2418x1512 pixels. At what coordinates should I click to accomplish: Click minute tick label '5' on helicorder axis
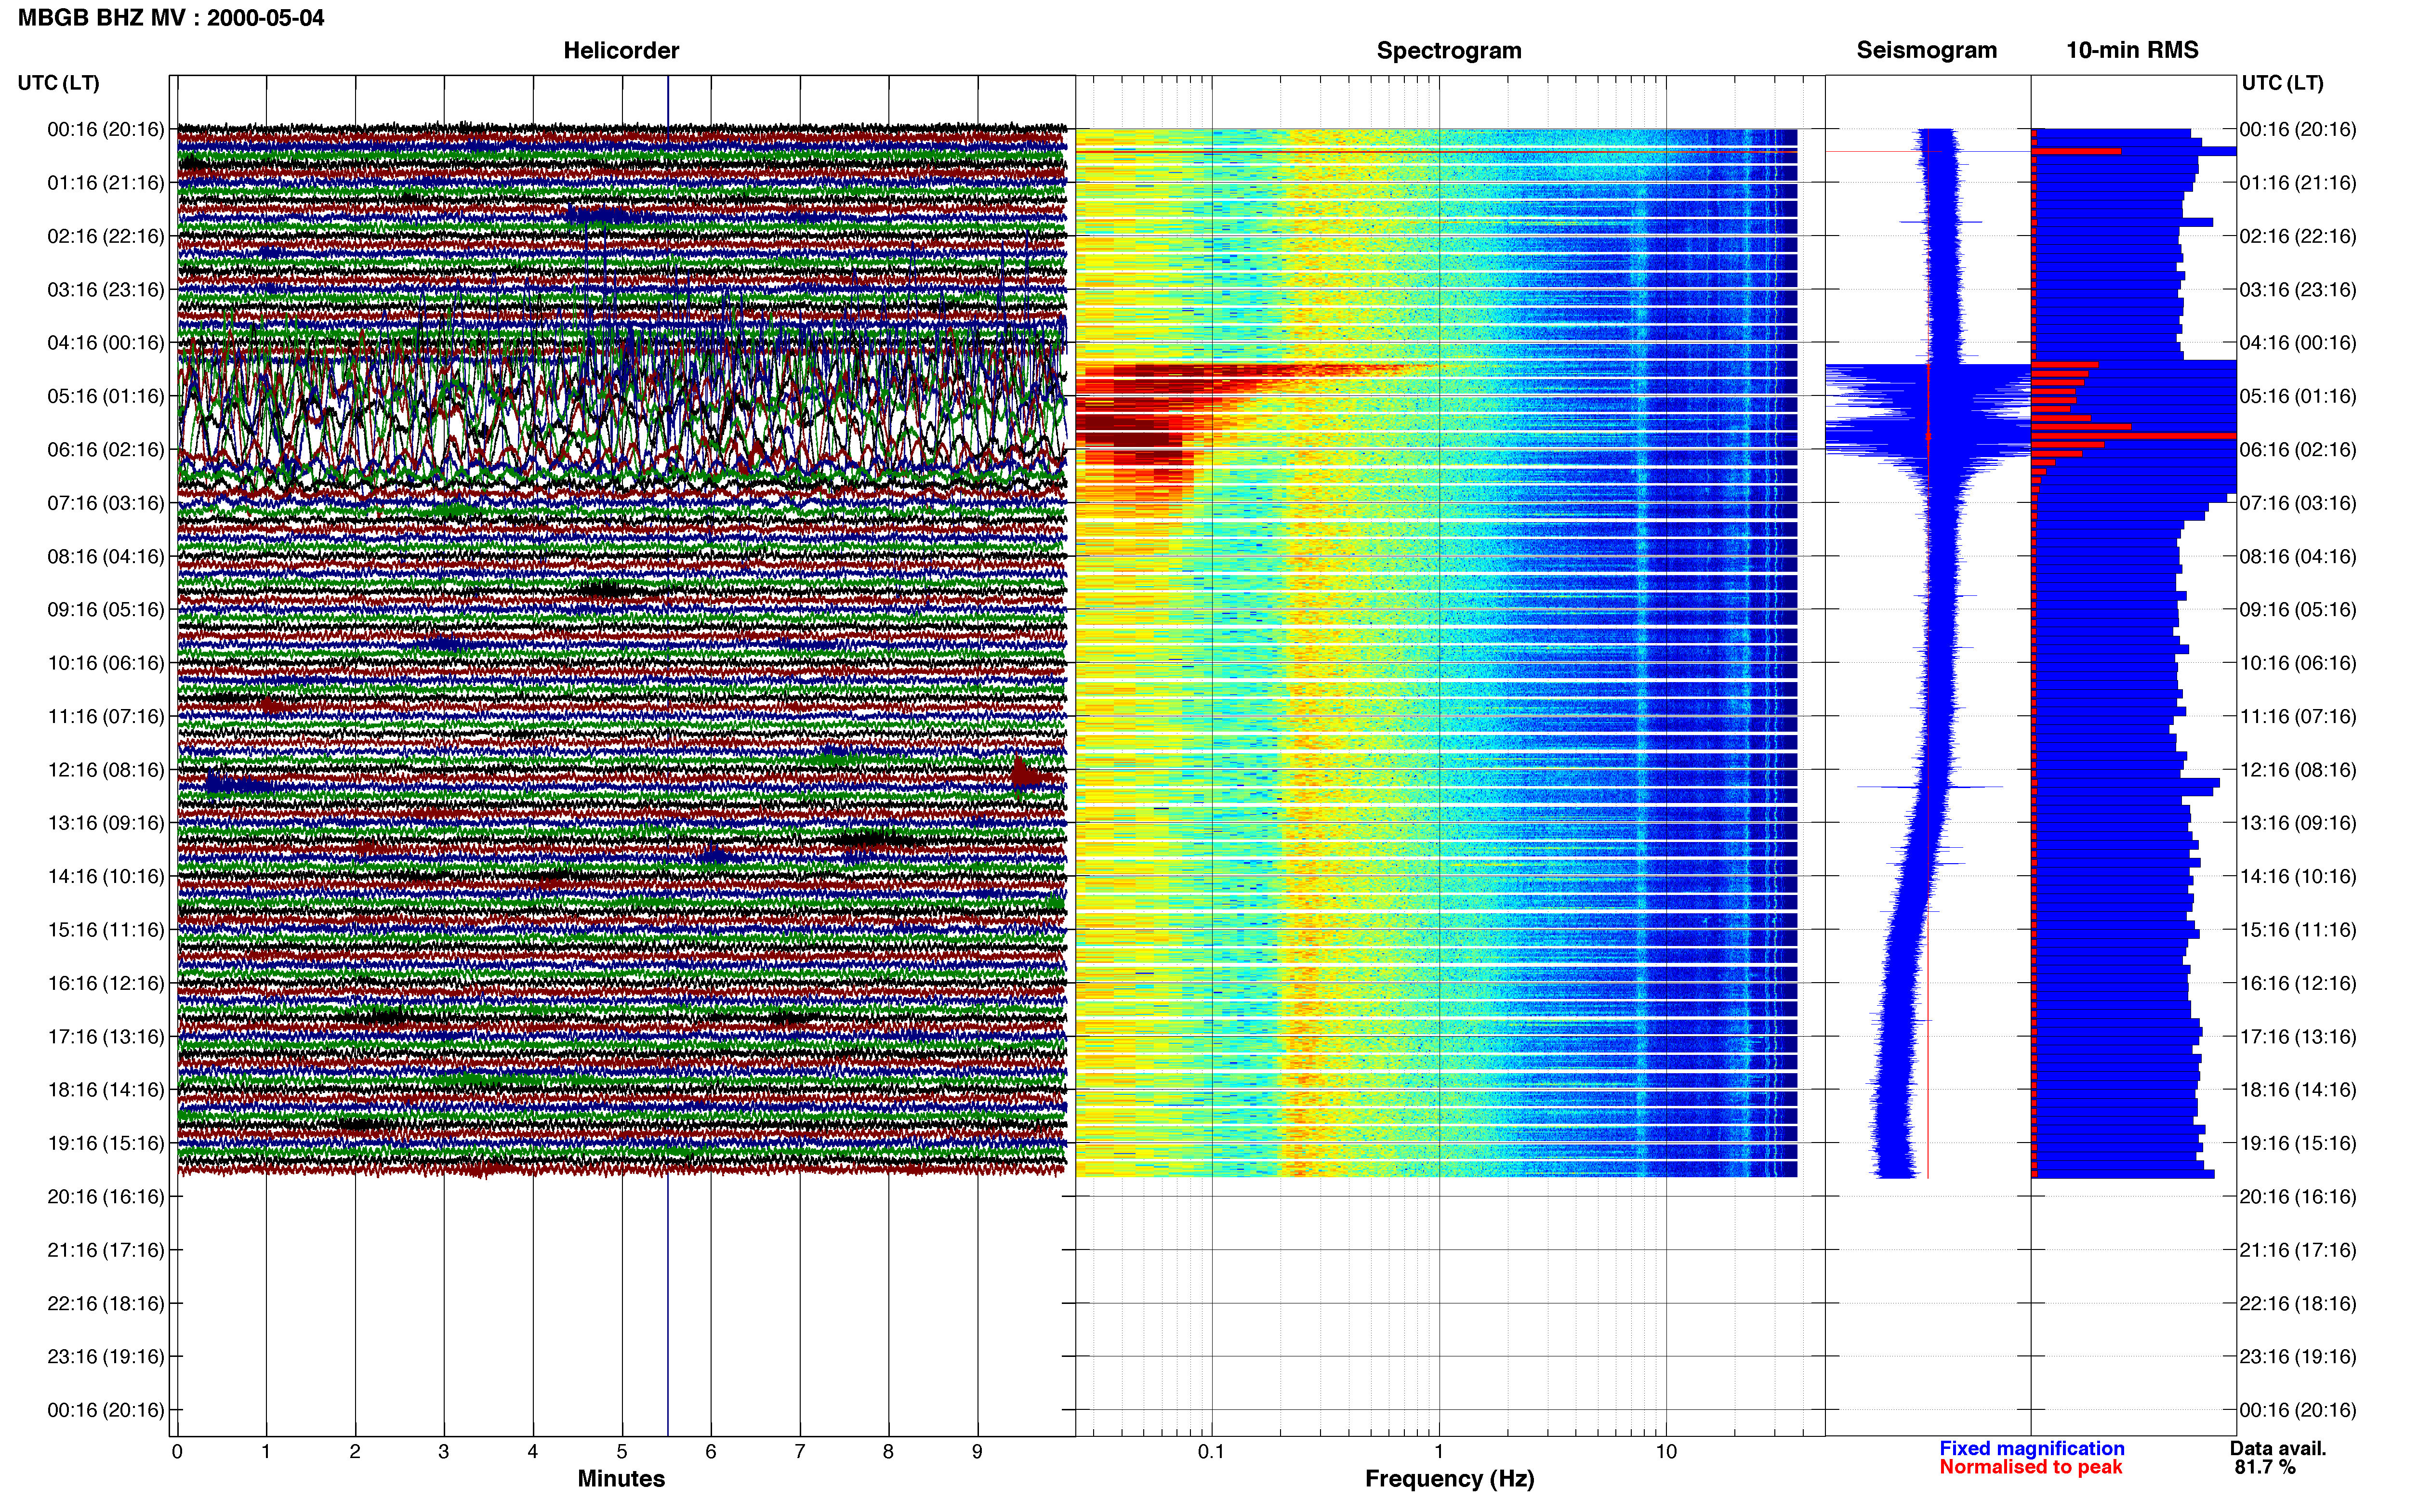click(x=622, y=1452)
